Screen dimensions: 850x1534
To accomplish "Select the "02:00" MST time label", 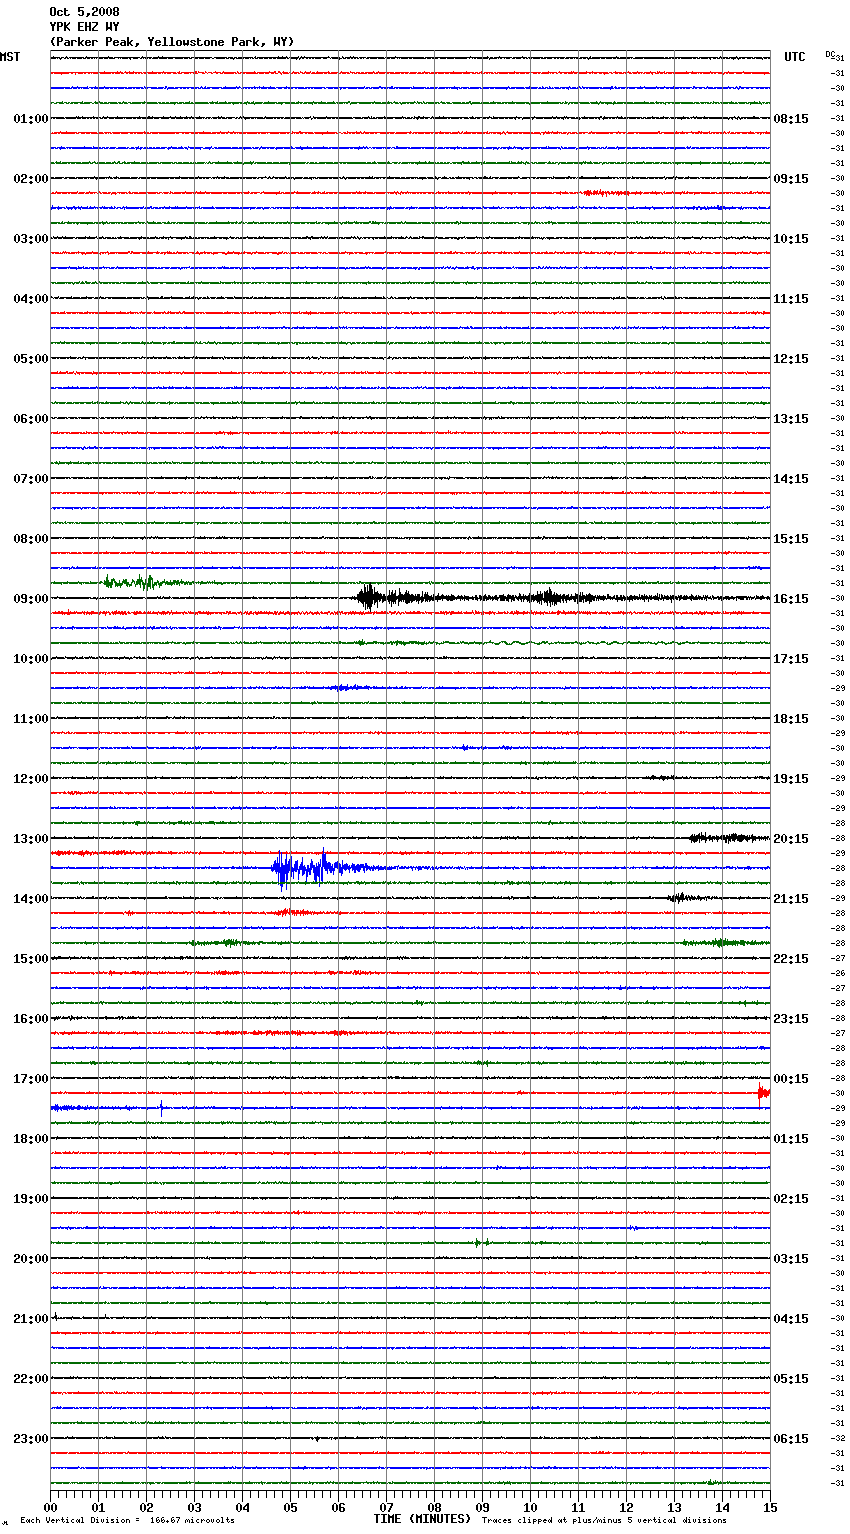I will point(31,179).
